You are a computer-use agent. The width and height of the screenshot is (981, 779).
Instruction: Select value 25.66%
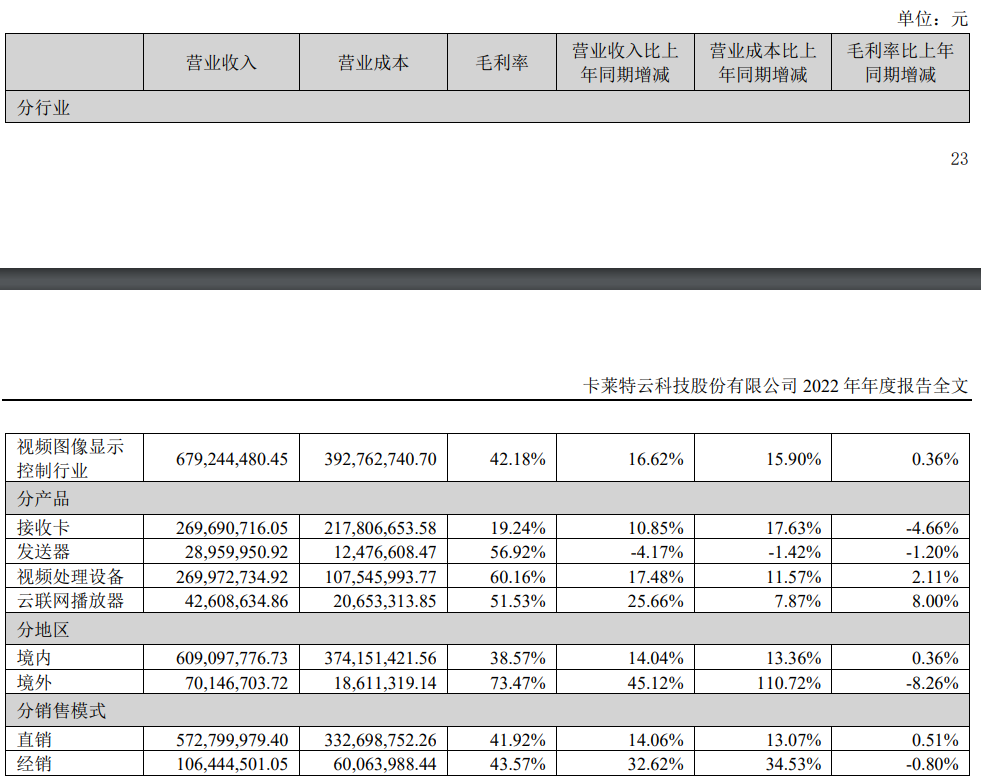656,601
